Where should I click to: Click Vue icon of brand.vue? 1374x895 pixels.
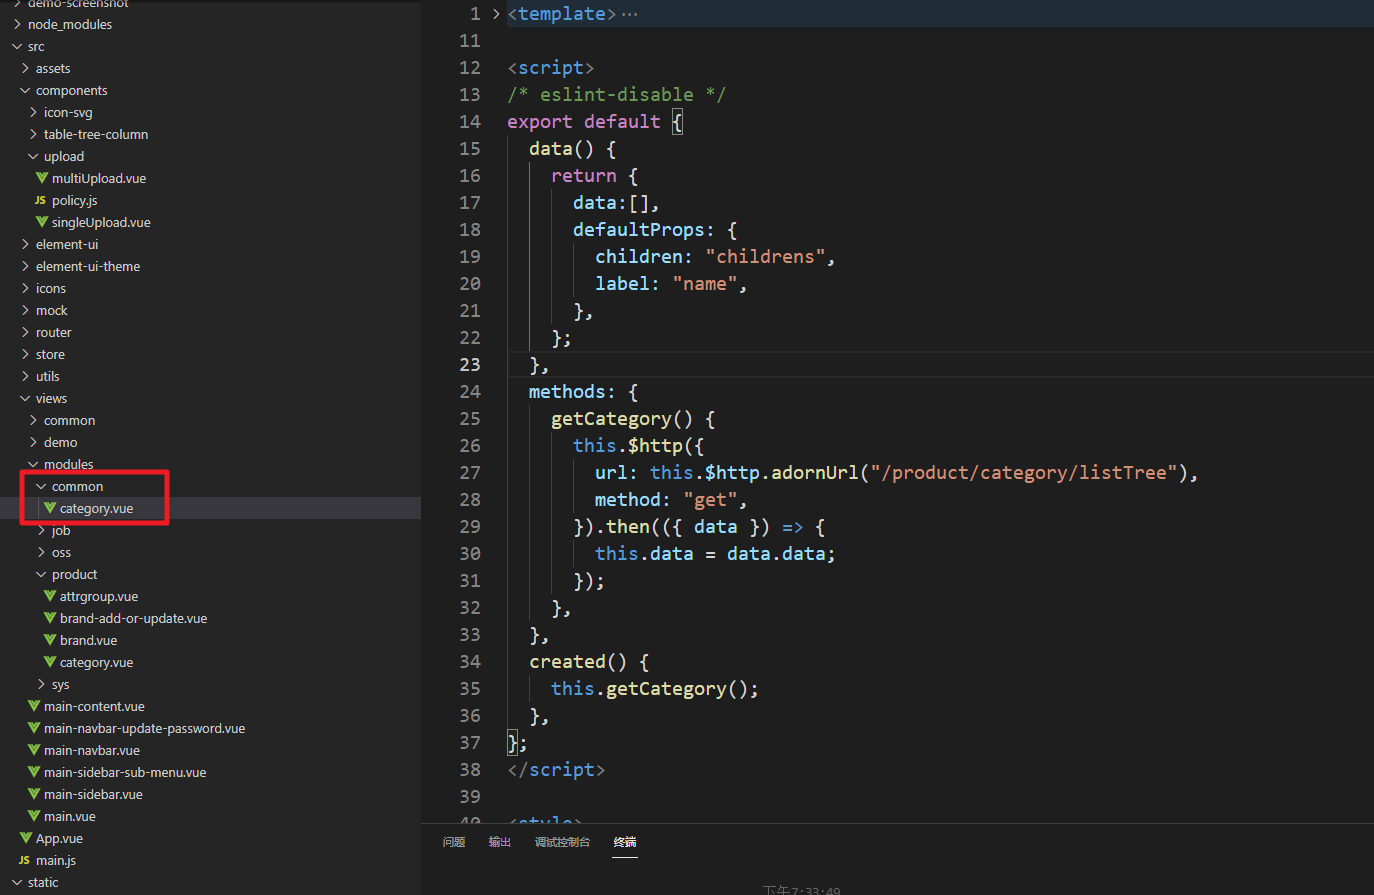click(50, 640)
